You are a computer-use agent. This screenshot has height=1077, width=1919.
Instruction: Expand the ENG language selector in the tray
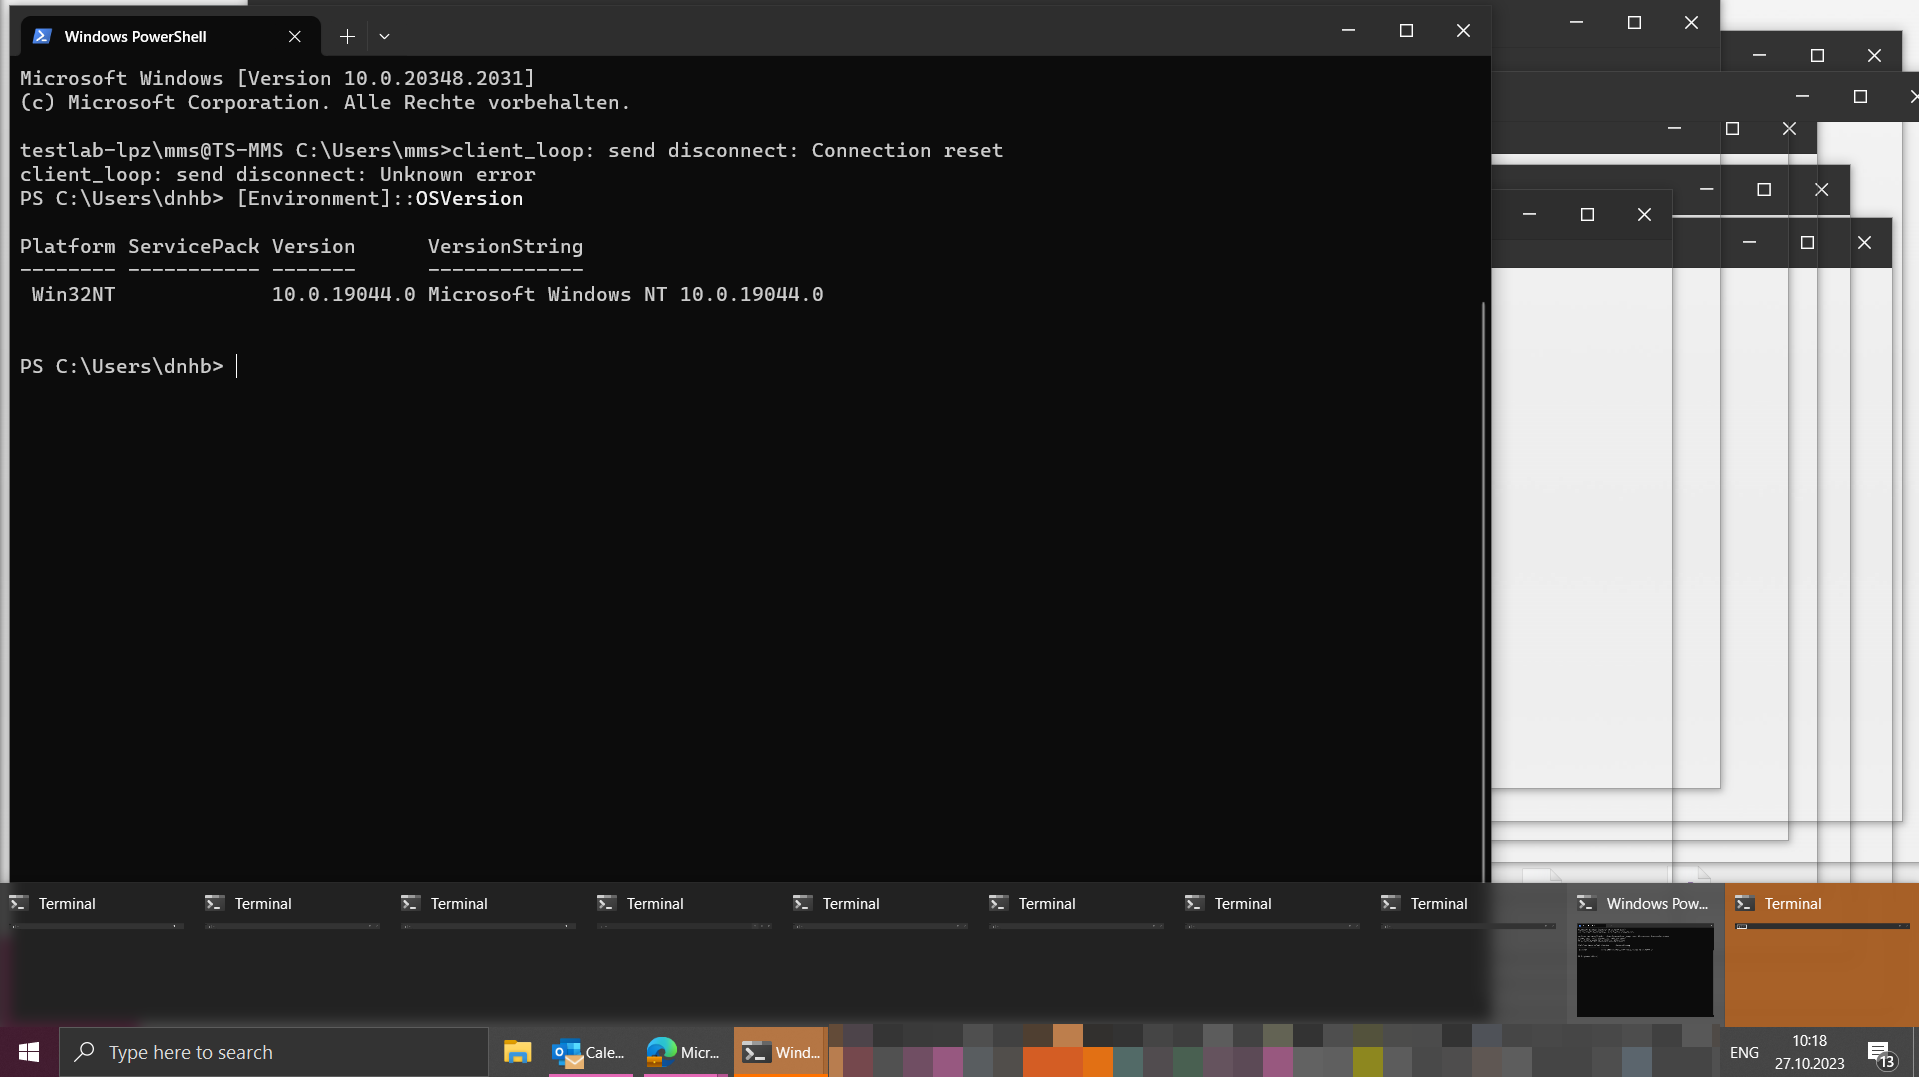1743,1051
